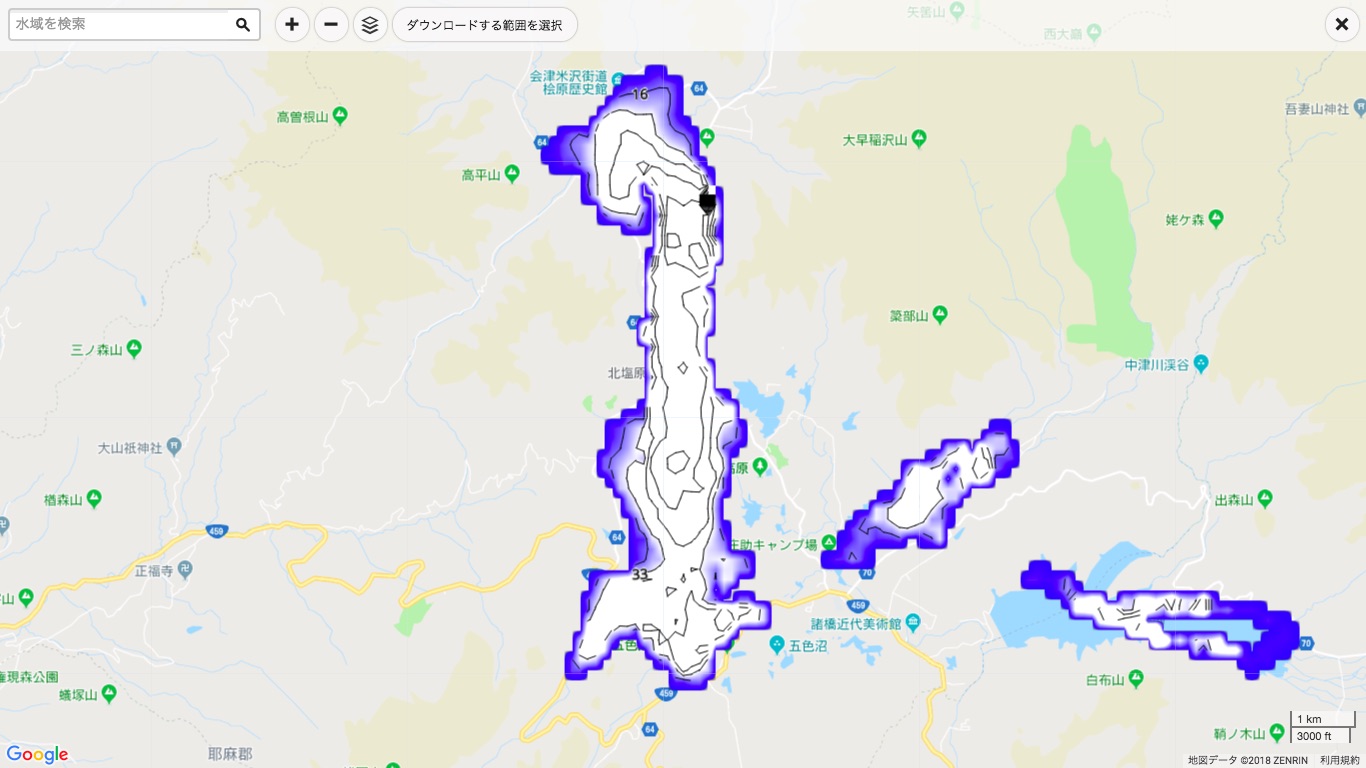Click the water body search field
The height and width of the screenshot is (768, 1366).
pos(120,24)
